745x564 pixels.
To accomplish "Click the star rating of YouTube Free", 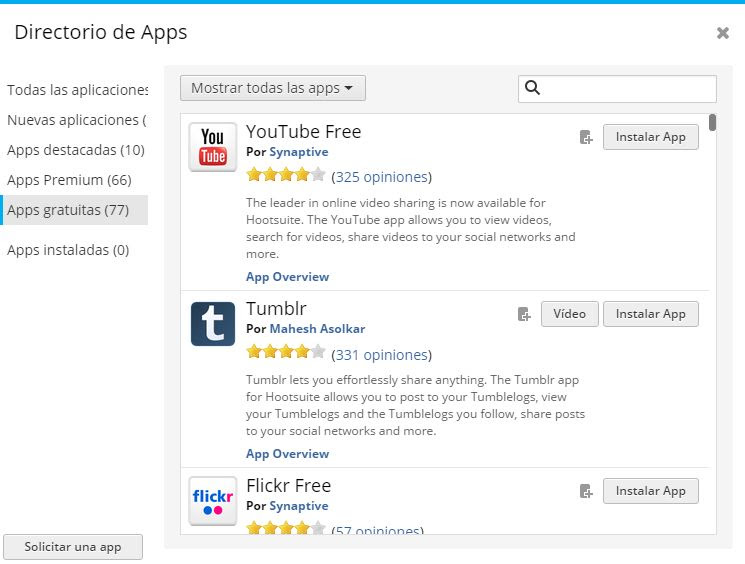I will click(286, 175).
